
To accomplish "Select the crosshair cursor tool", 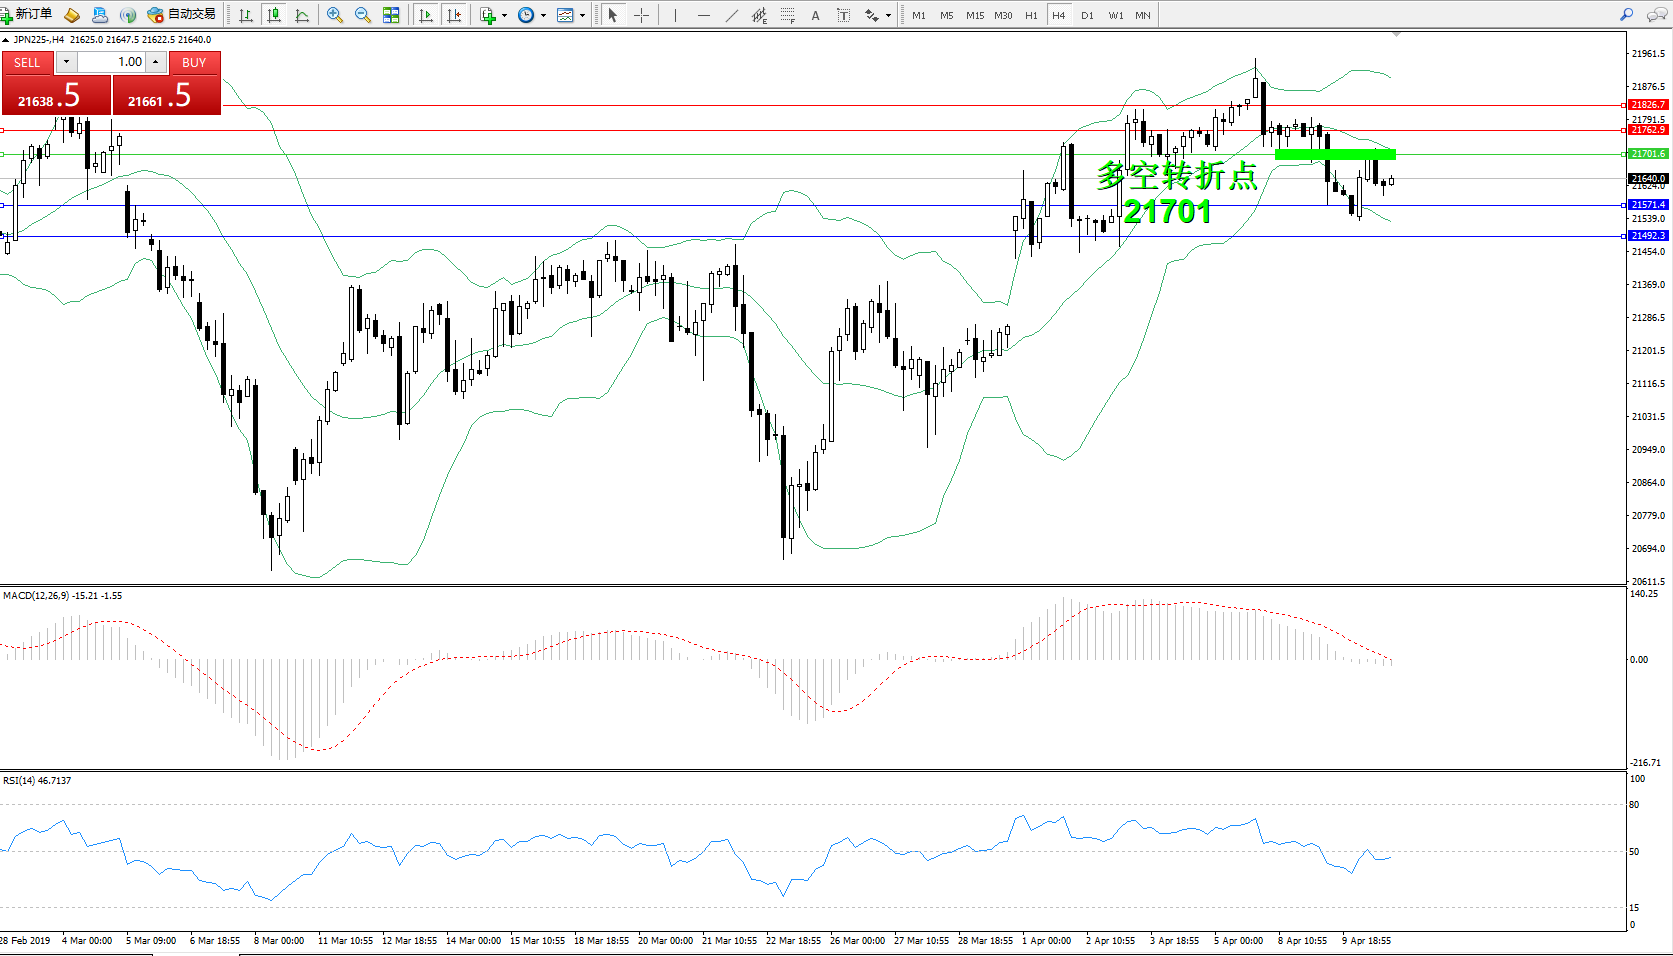I will pos(642,15).
